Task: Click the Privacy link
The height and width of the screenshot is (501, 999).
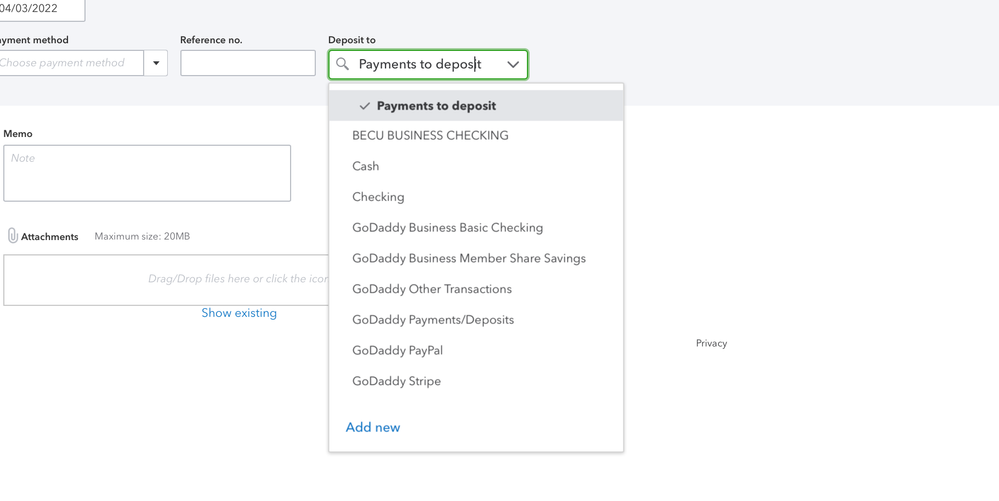Action: click(711, 343)
